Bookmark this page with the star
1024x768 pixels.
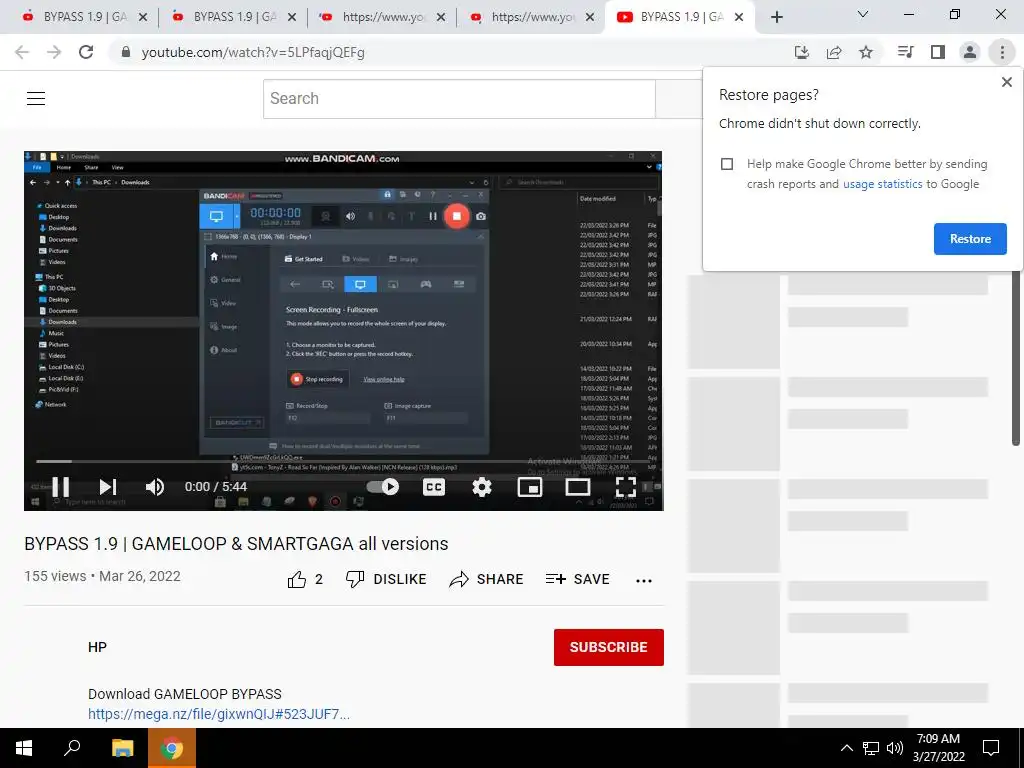866,52
